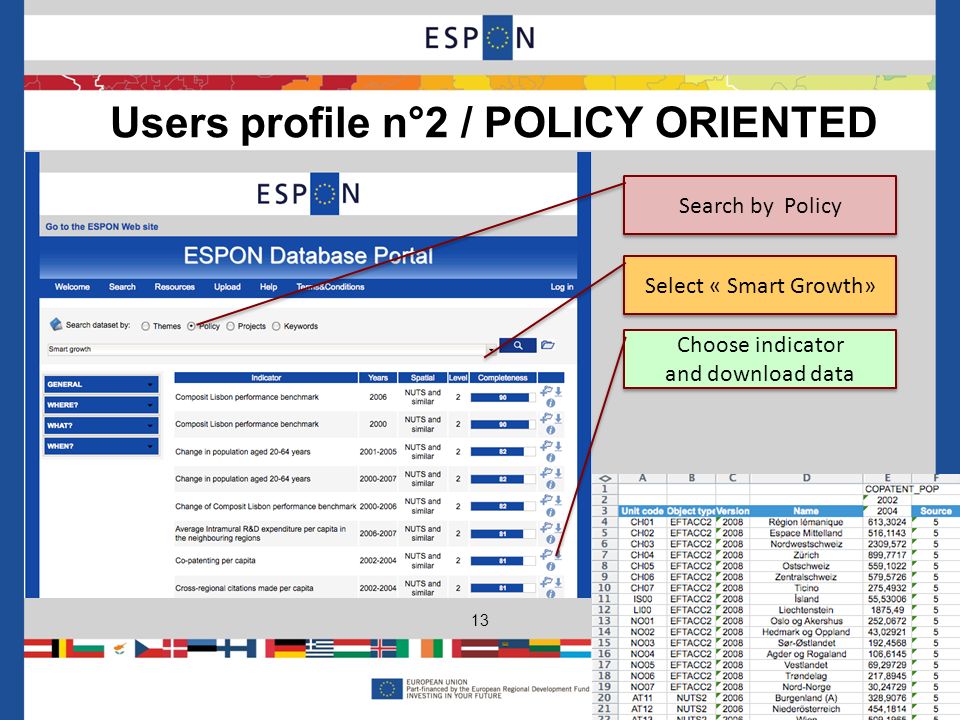Open info for Composit Lisbon benchmark 2006
Screen dimensions: 960x720
point(550,403)
